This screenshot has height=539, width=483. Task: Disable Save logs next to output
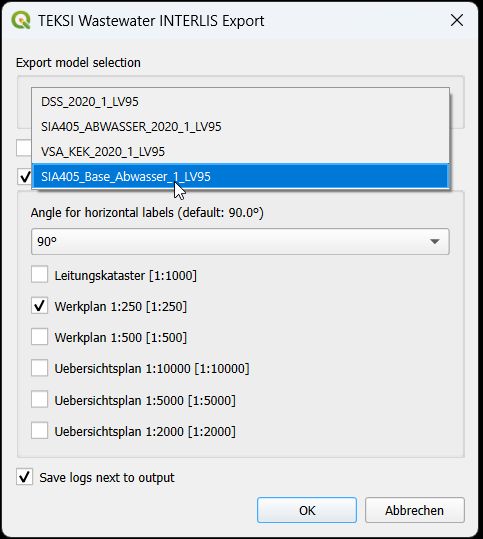click(x=24, y=477)
